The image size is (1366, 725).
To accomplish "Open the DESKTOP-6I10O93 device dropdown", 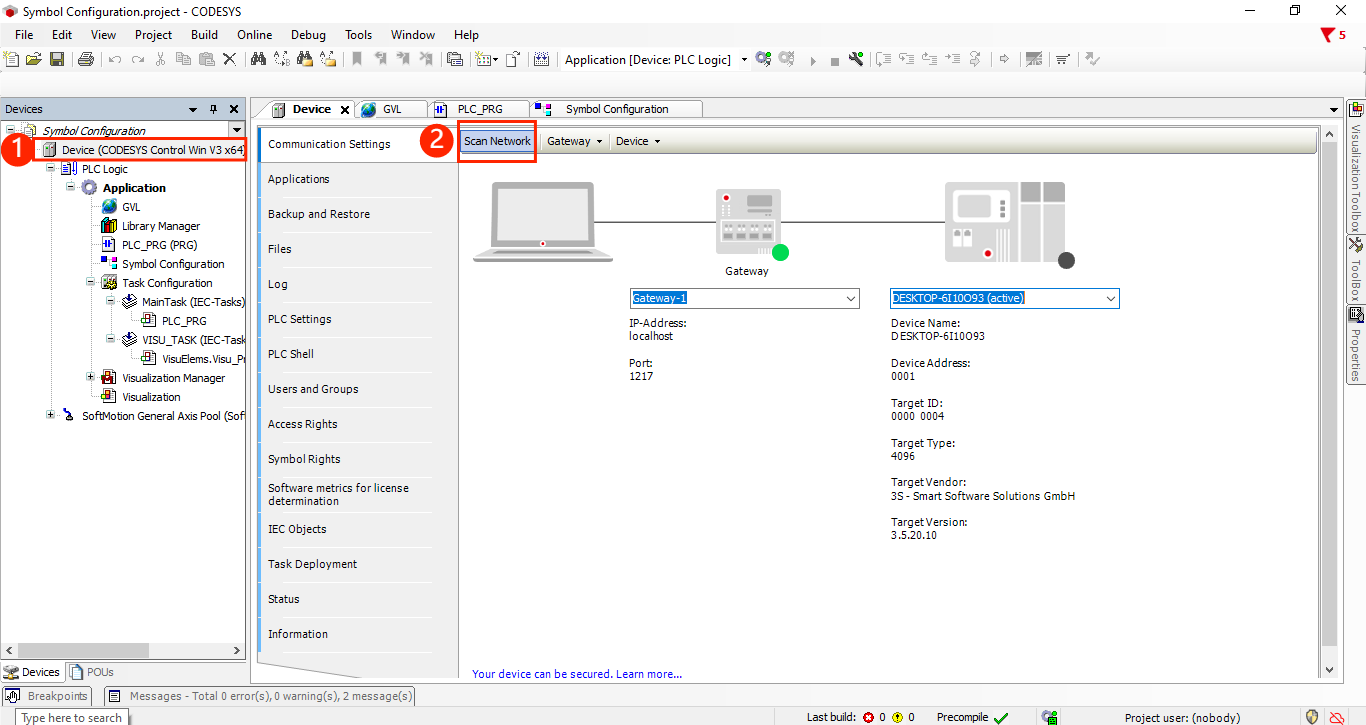I will pos(1110,299).
